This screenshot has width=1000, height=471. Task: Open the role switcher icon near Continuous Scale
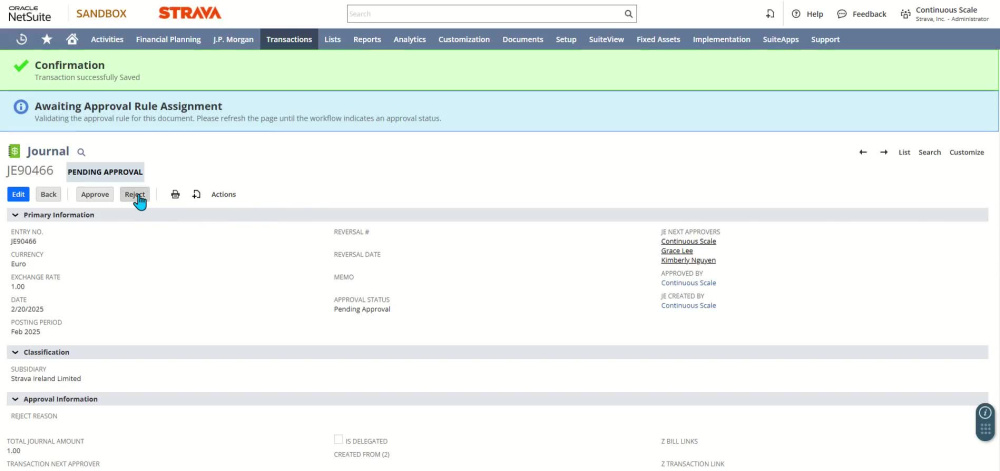coord(905,13)
